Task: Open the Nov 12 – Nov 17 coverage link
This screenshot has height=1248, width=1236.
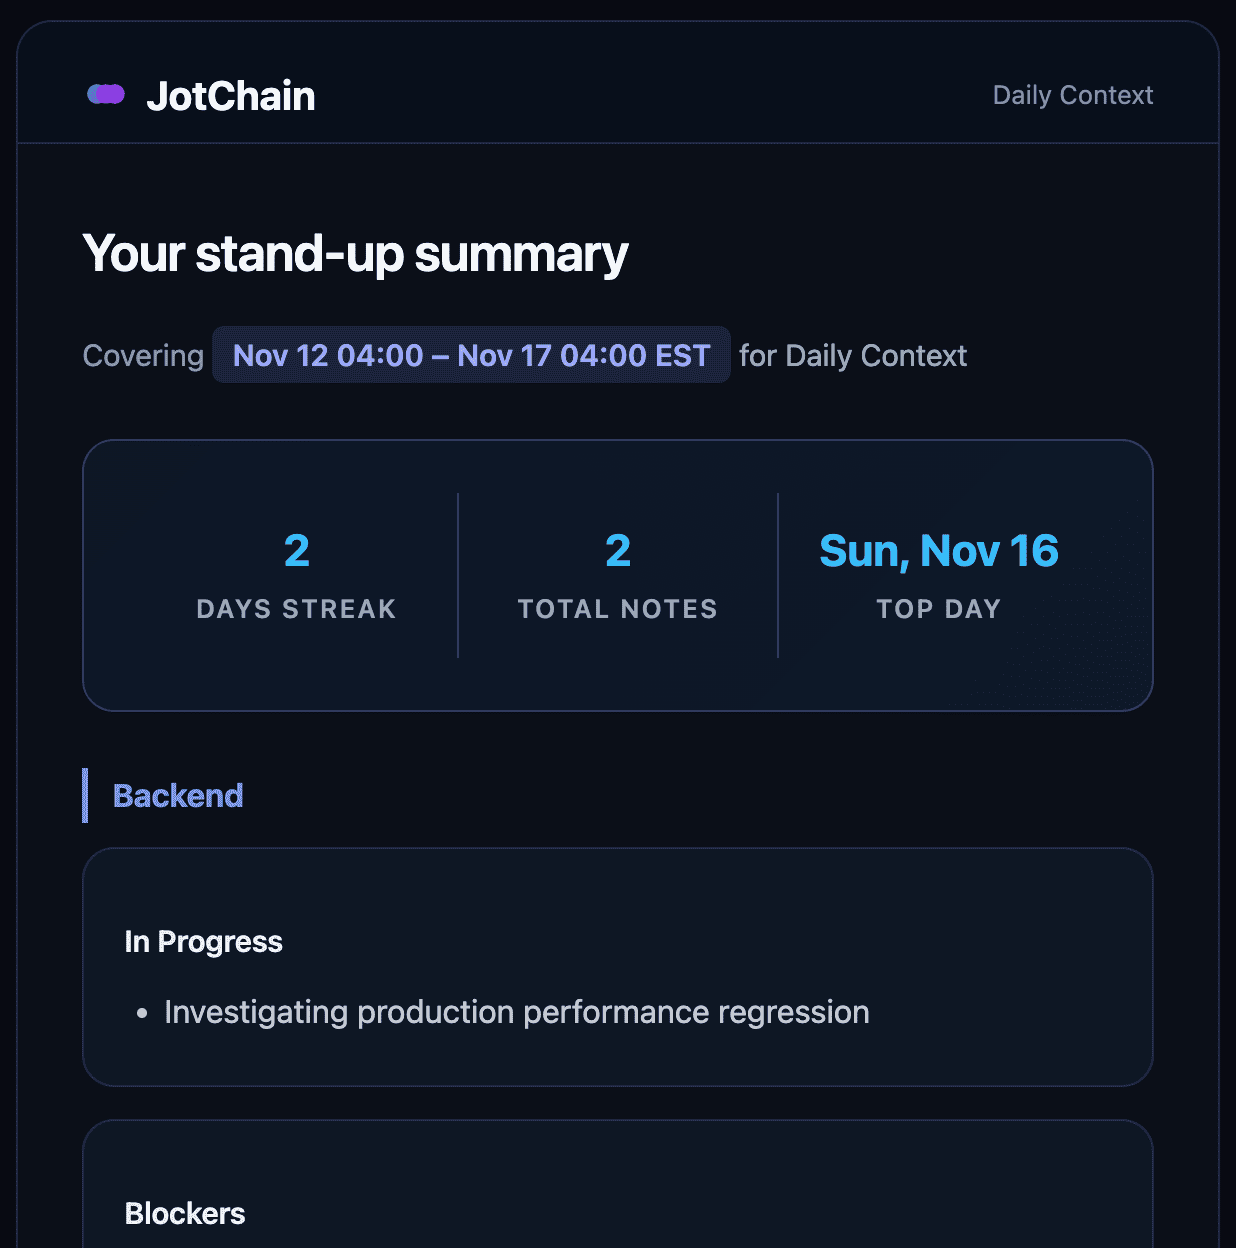Action: click(x=470, y=355)
